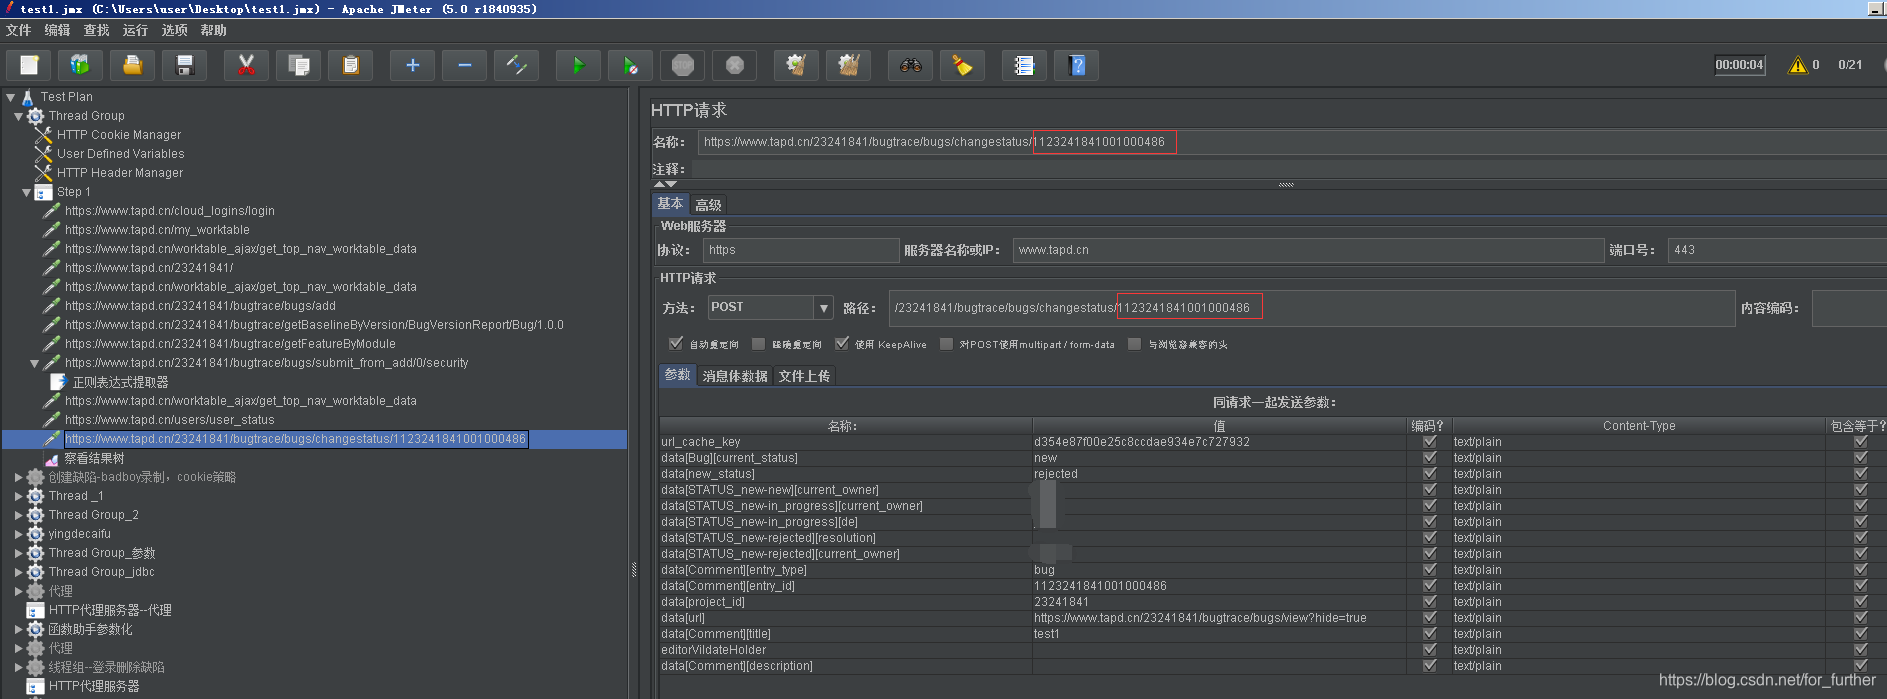Click the Toggle enable/disable icon

point(516,66)
